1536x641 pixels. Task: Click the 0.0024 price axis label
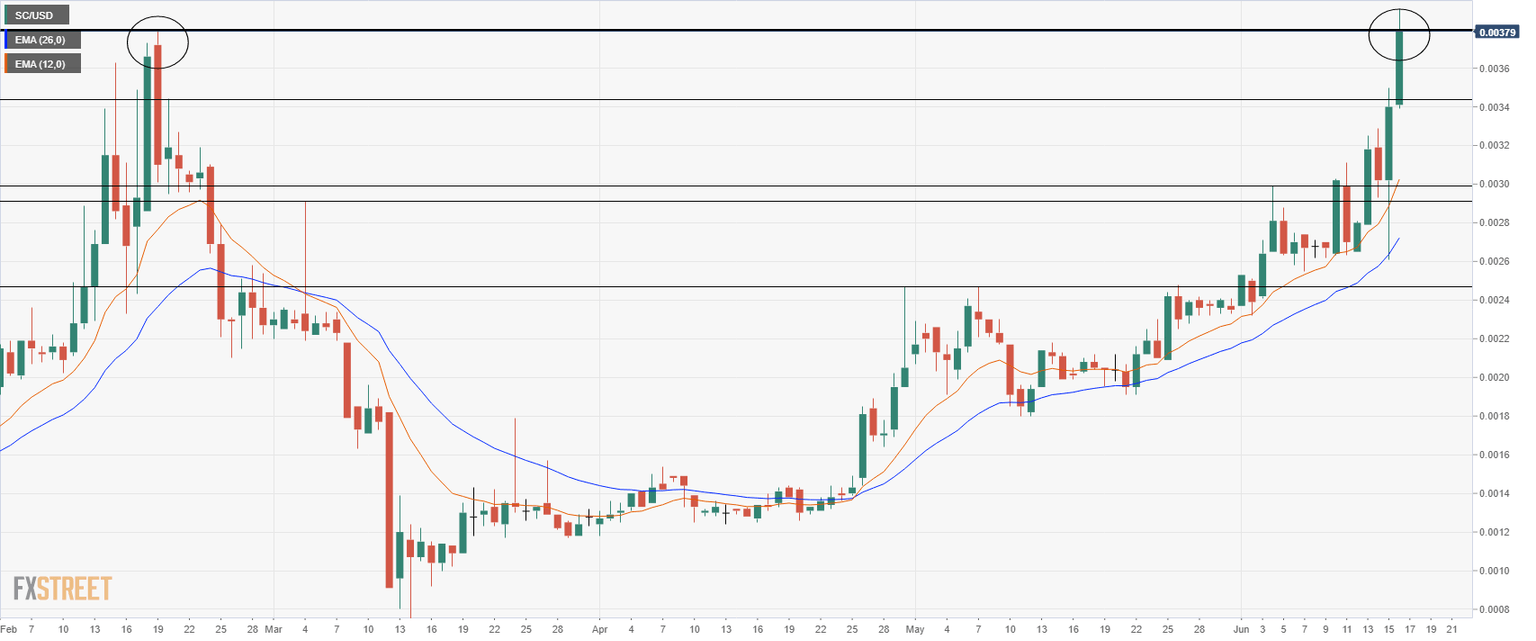1495,301
